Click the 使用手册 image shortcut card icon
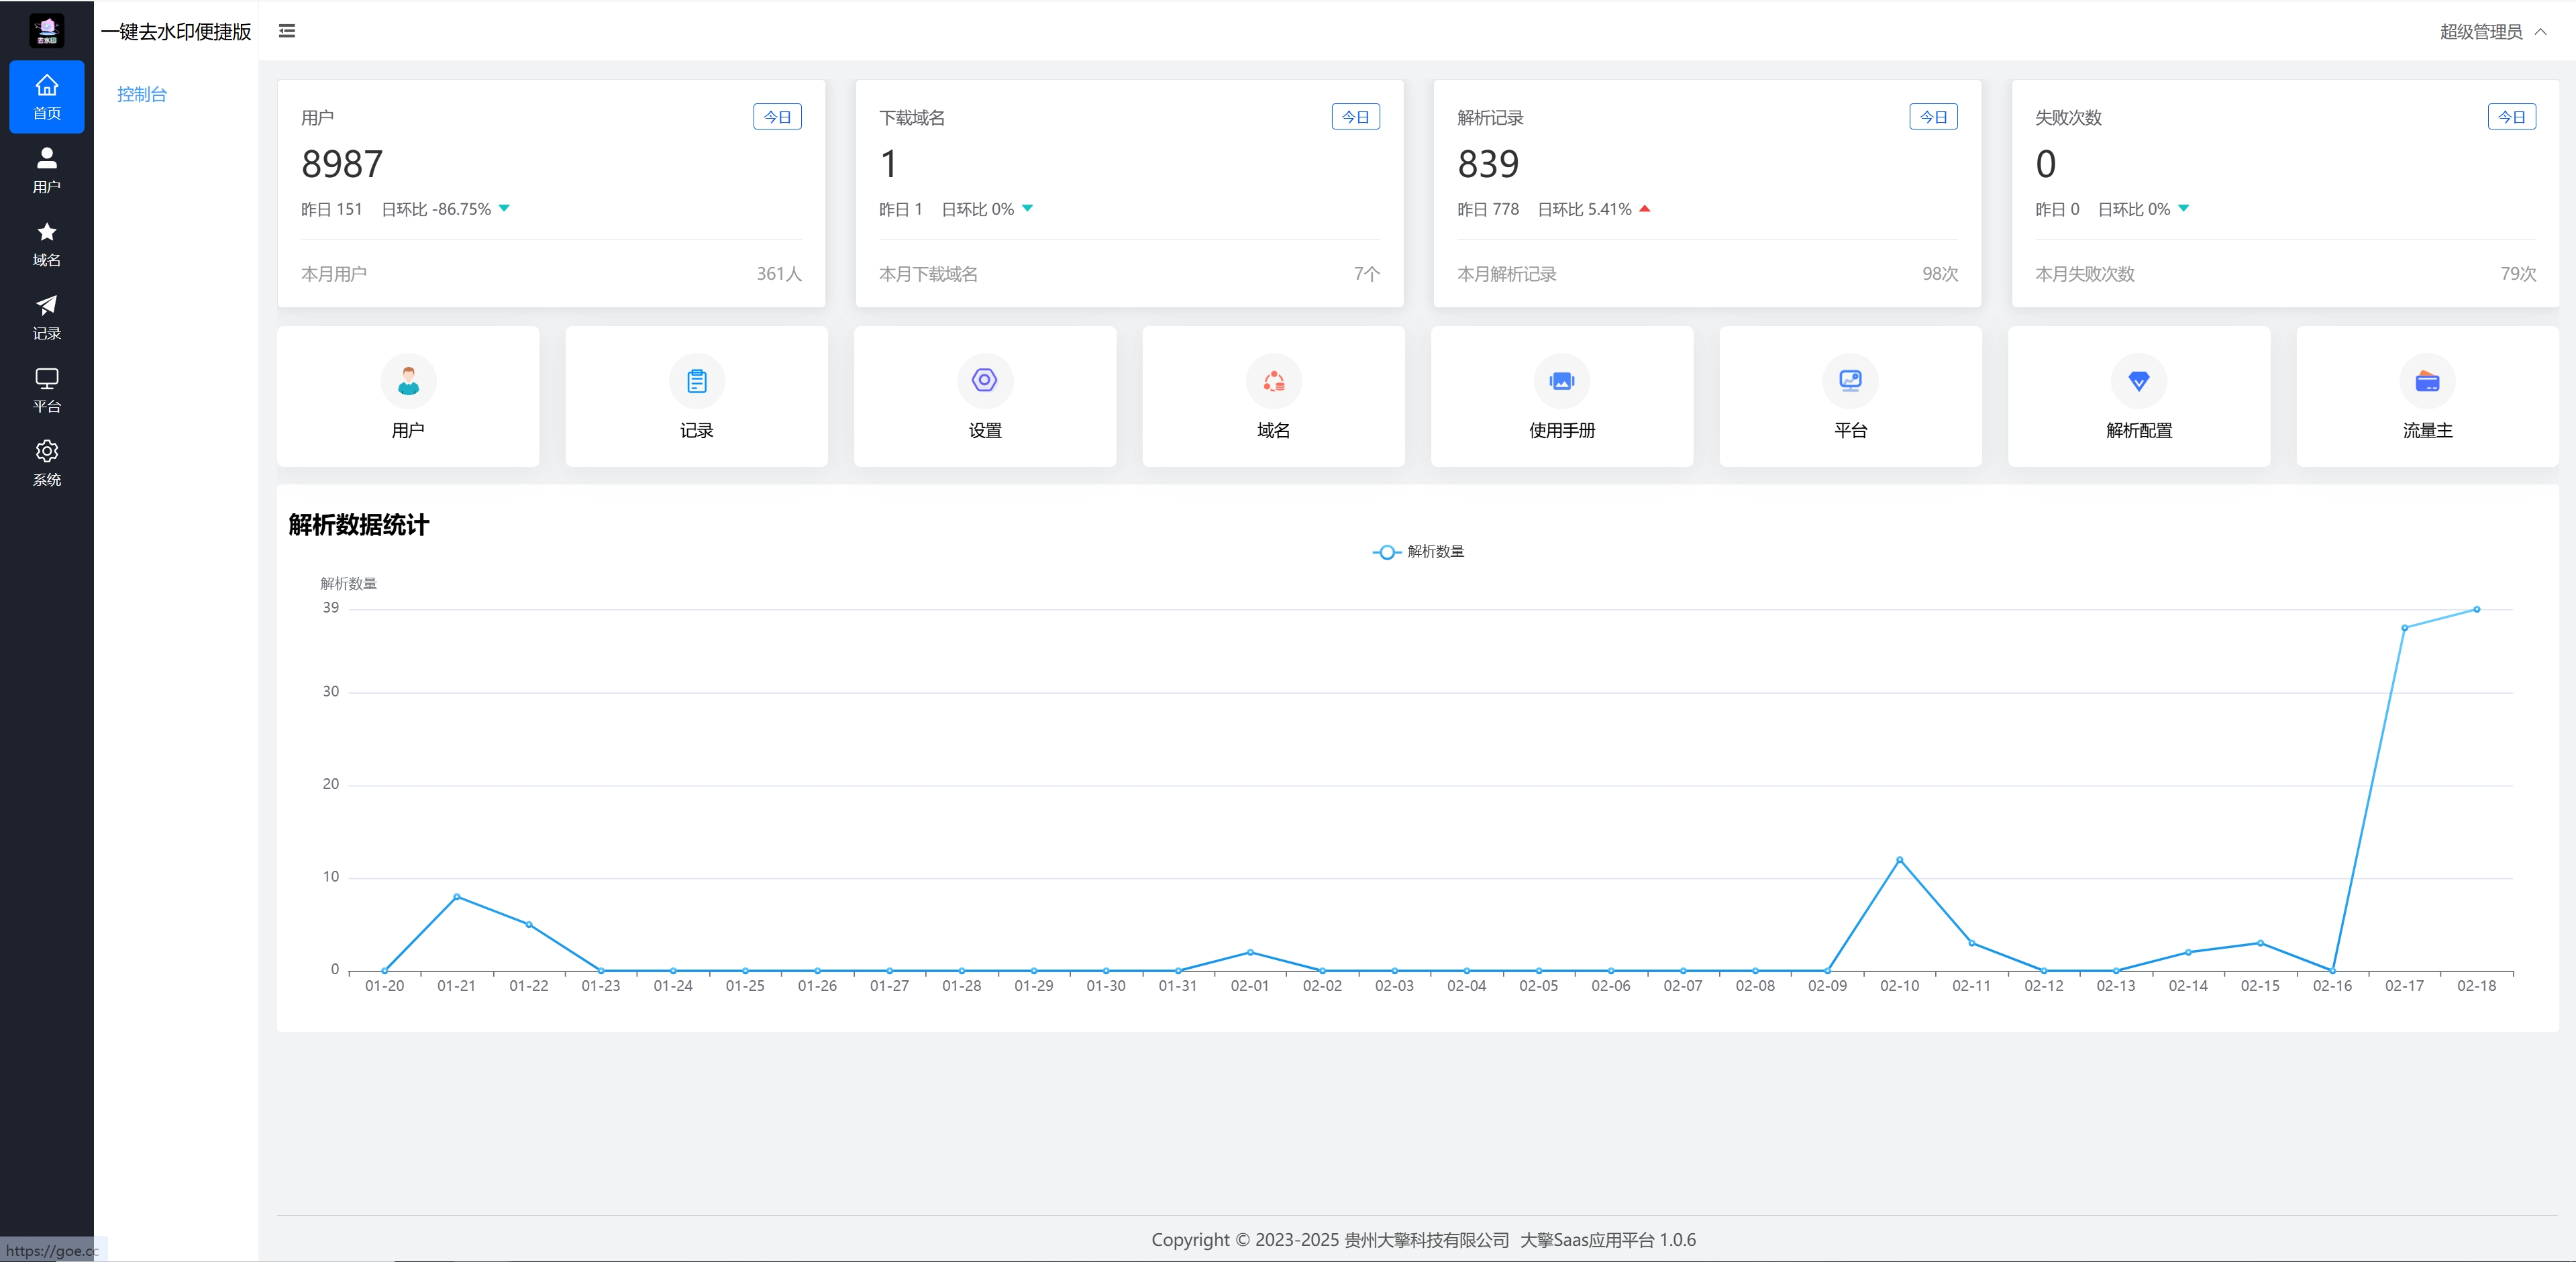The height and width of the screenshot is (1262, 2576). coord(1562,381)
